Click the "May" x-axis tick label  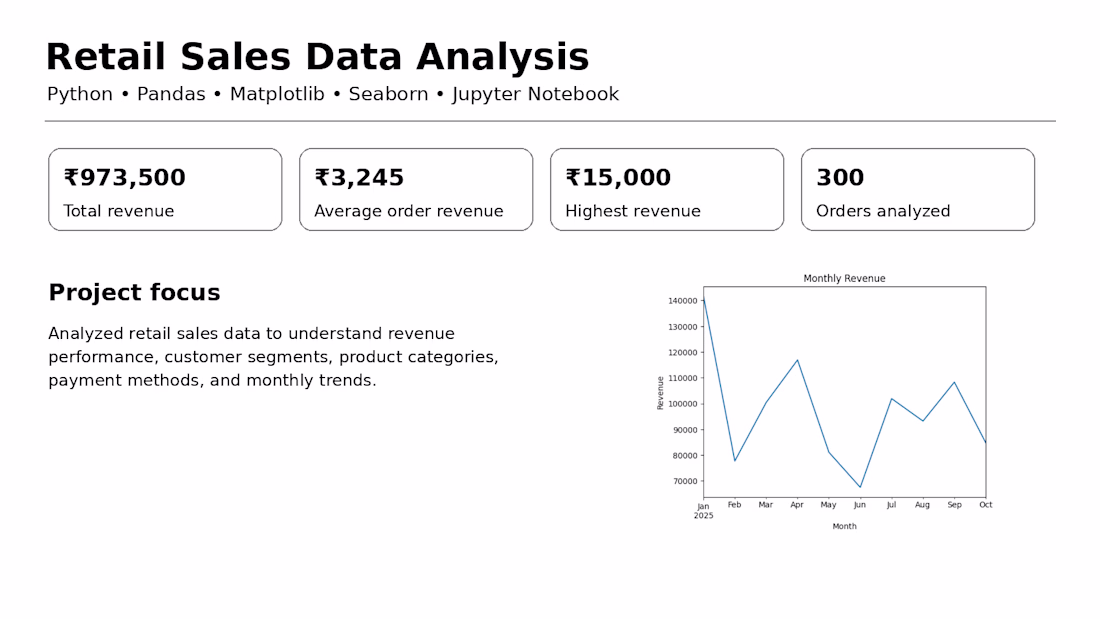(829, 505)
